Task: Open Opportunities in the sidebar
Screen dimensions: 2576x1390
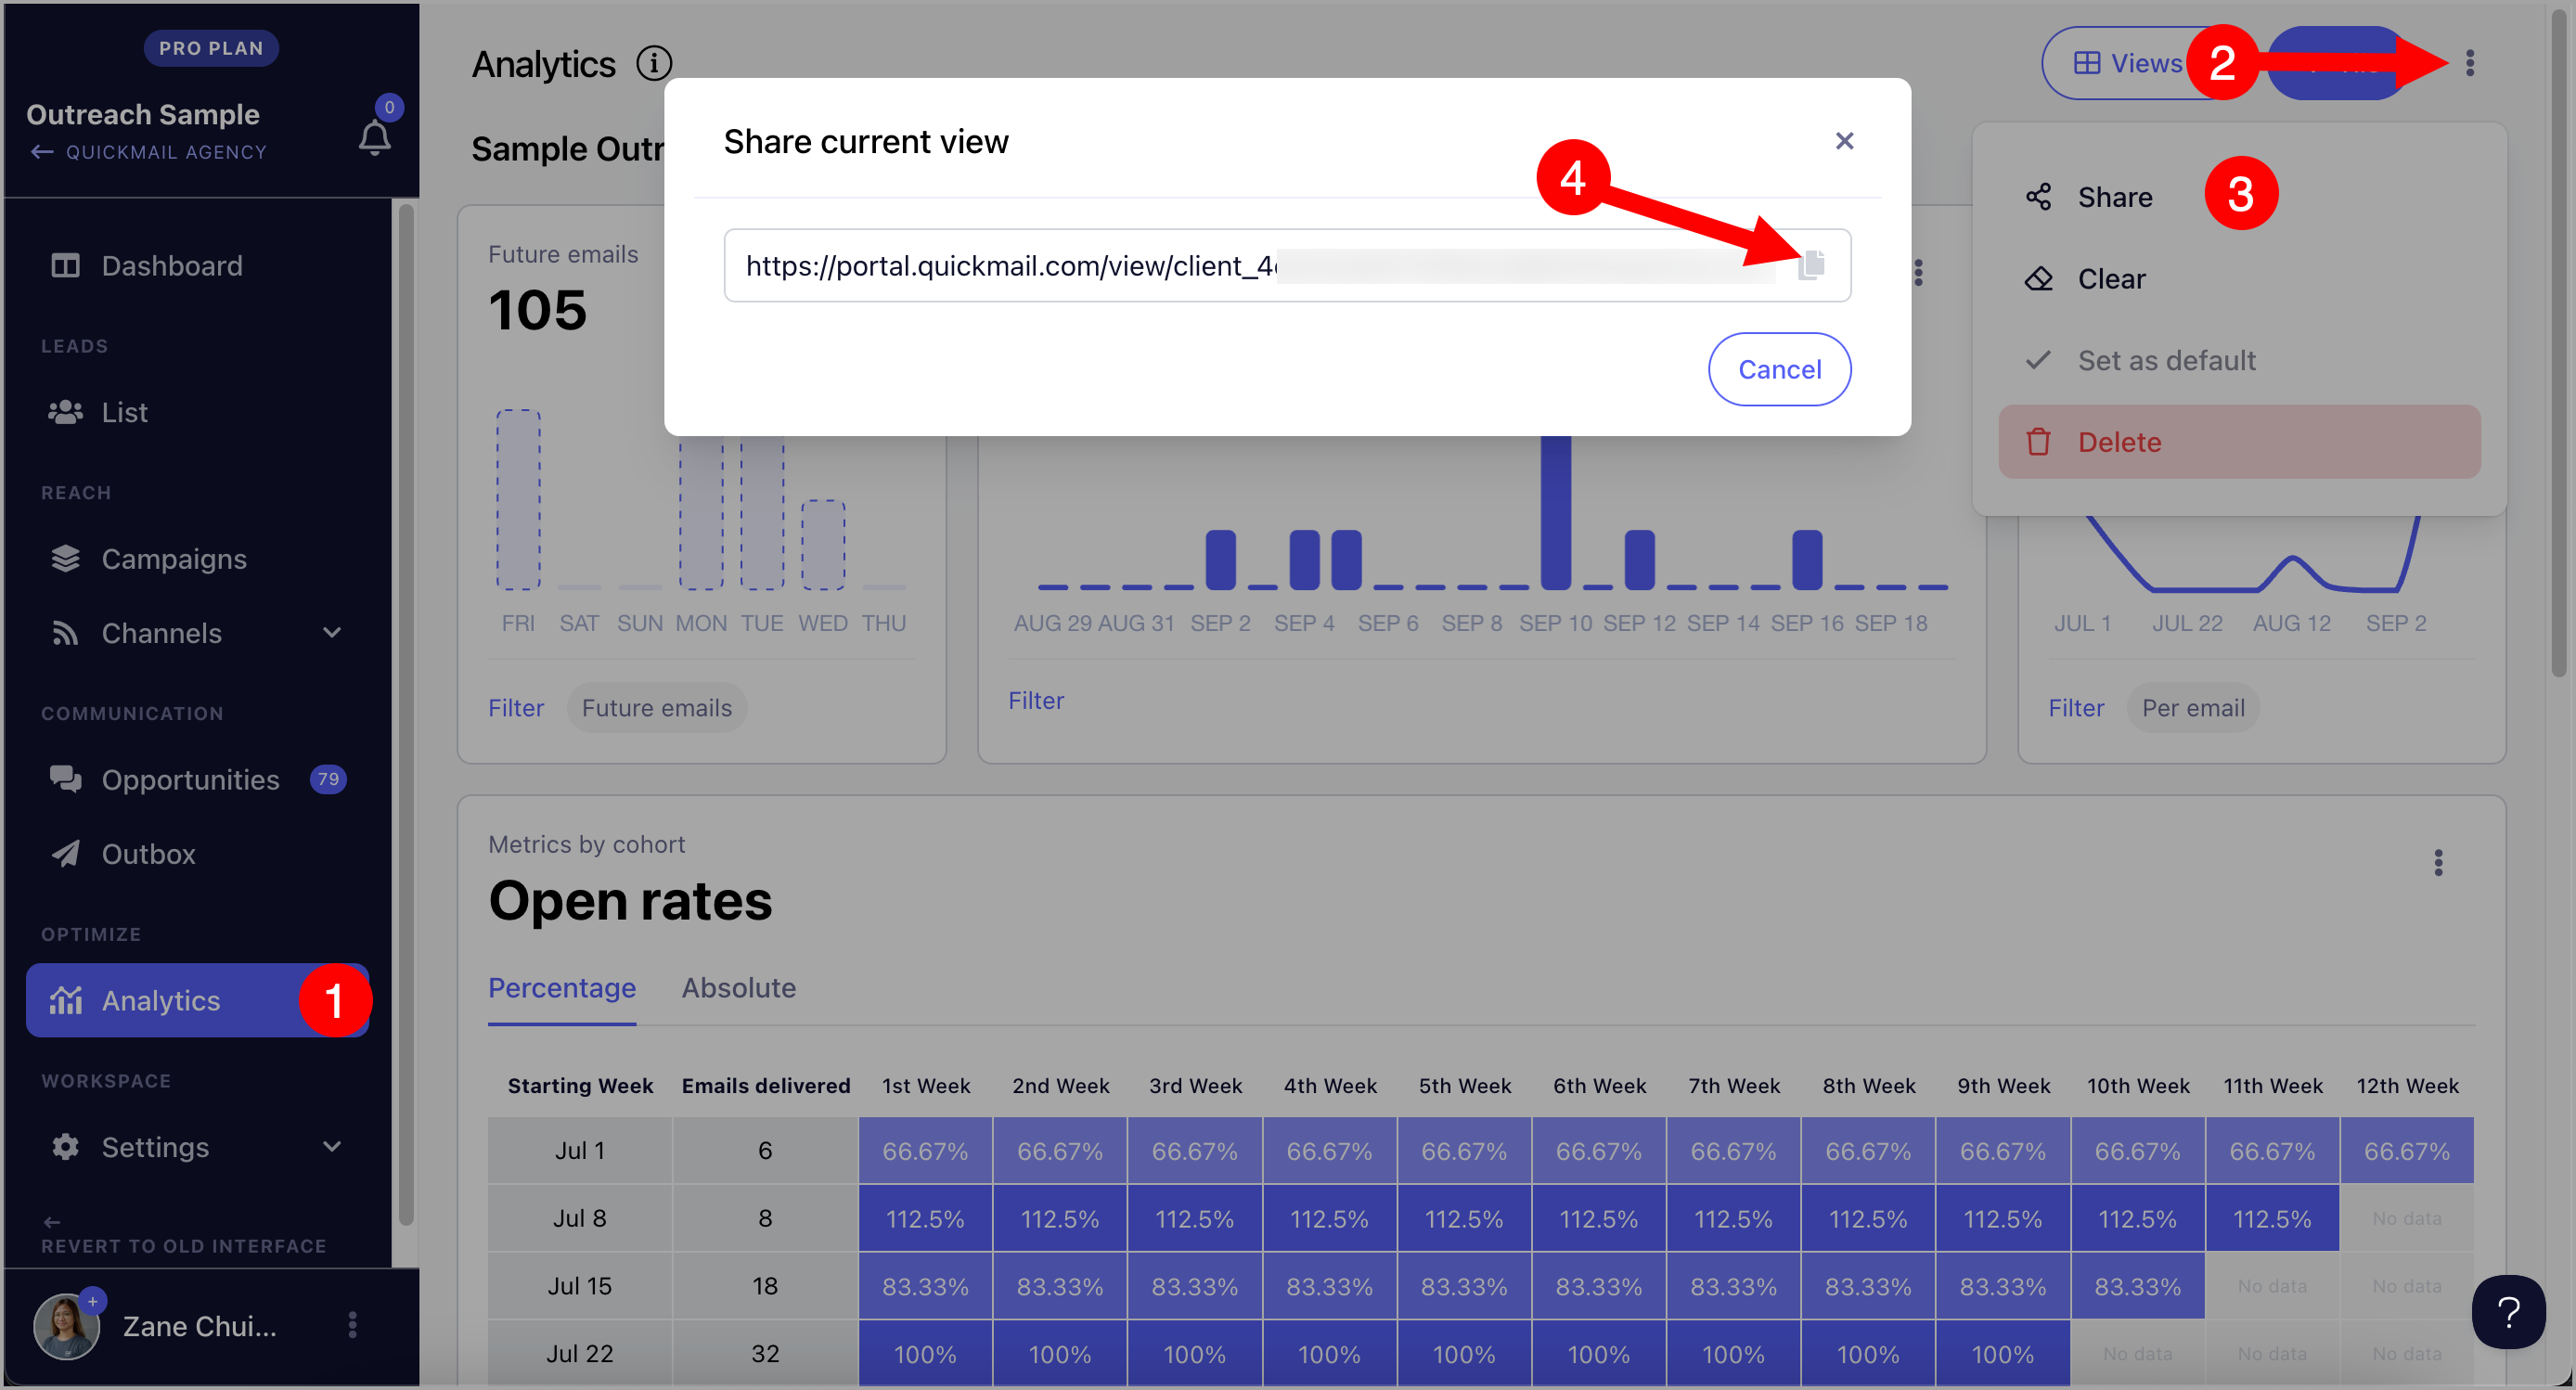Action: [198, 780]
